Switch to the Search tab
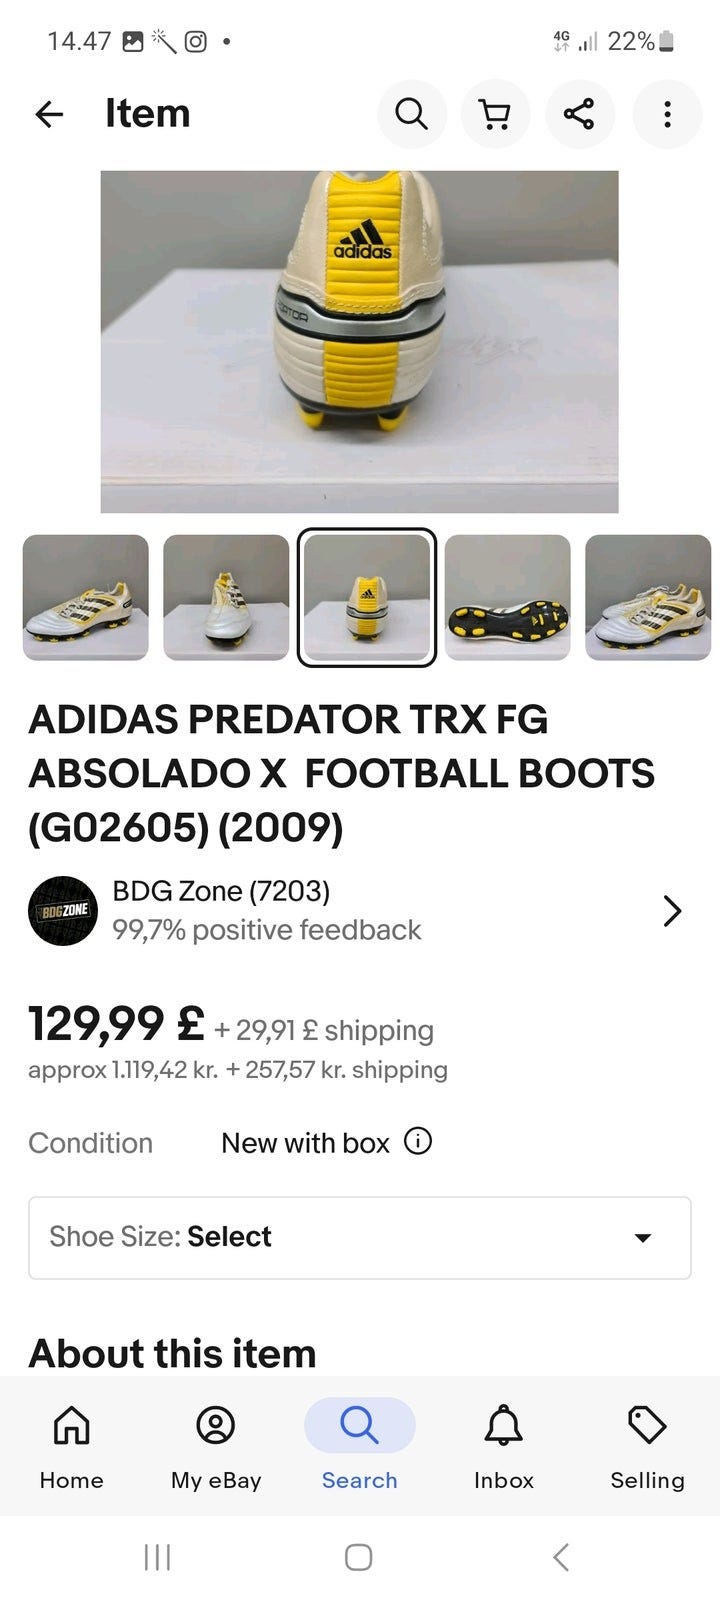720x1600 pixels. 360,1446
